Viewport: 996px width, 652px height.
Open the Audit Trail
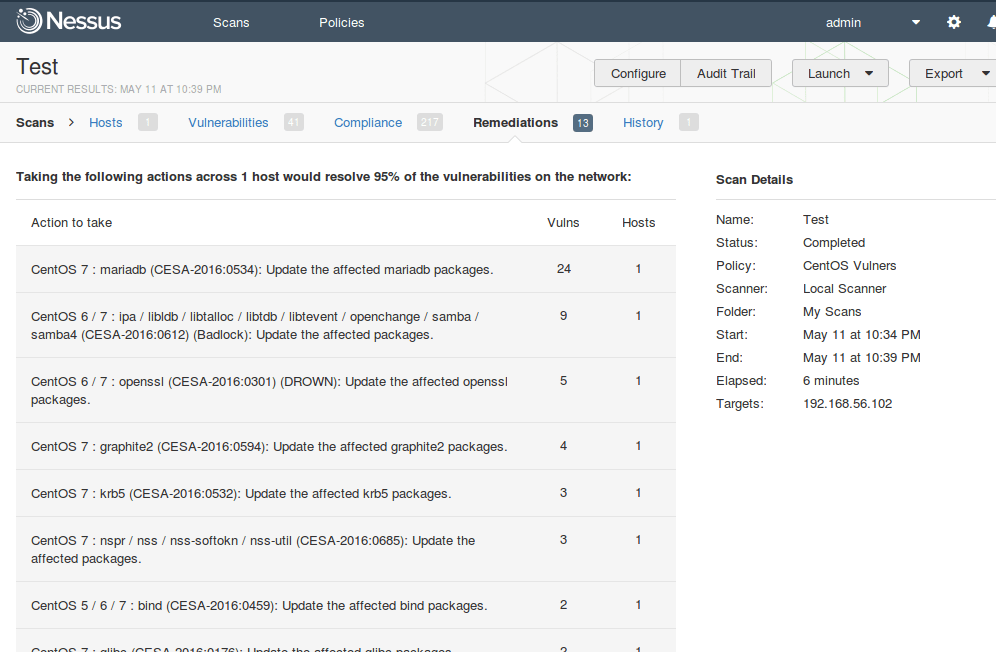tap(725, 72)
